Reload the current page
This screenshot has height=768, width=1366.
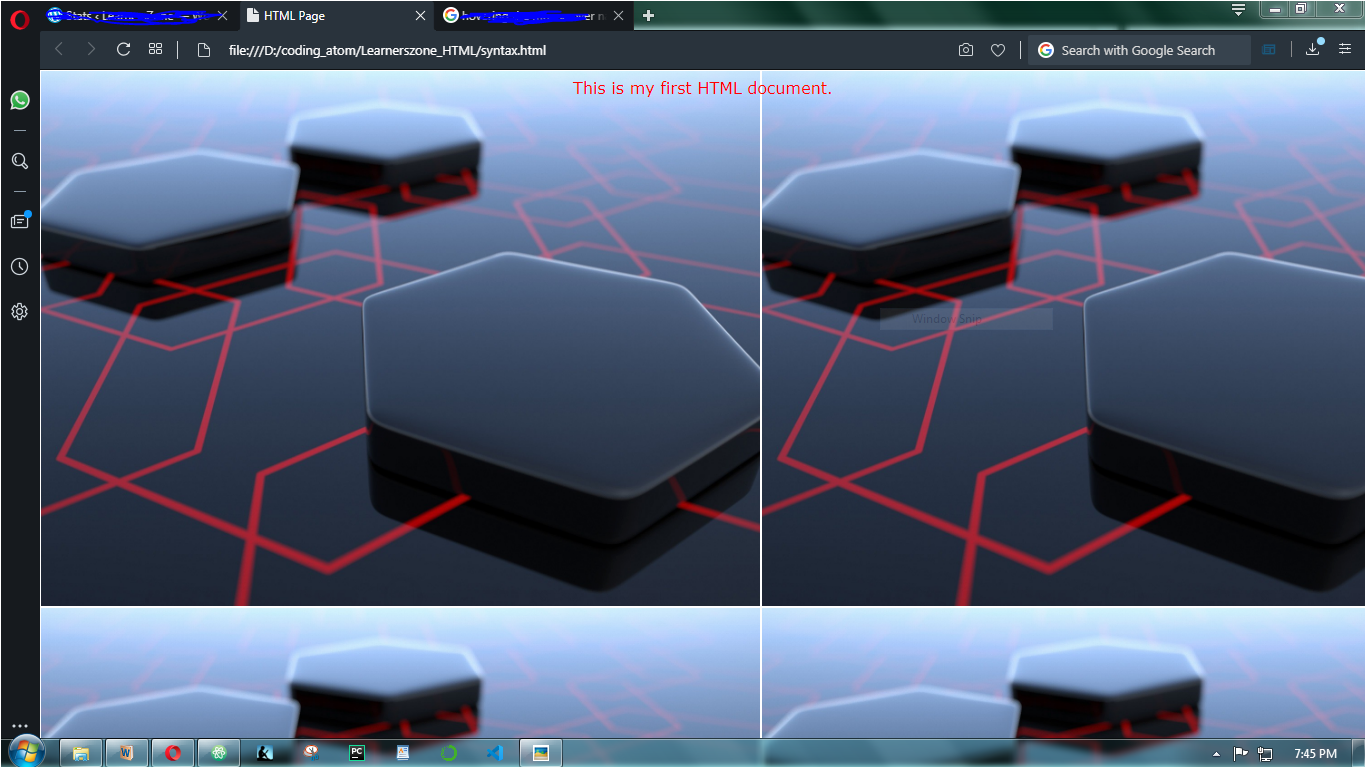[124, 49]
